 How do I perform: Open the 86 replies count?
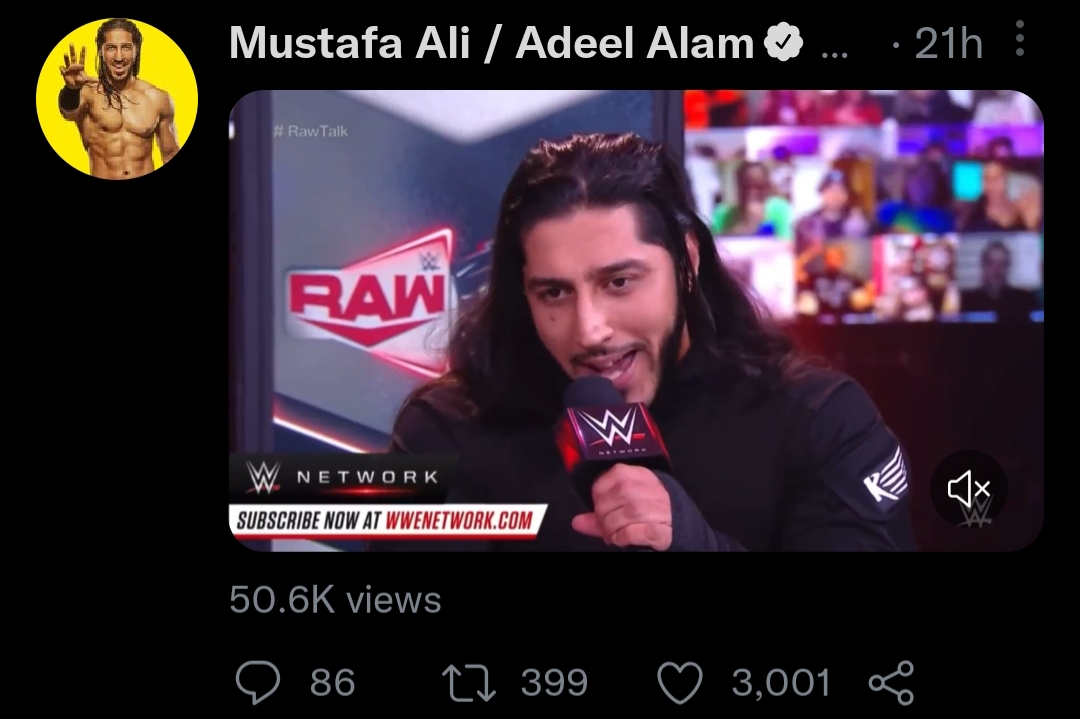click(333, 682)
